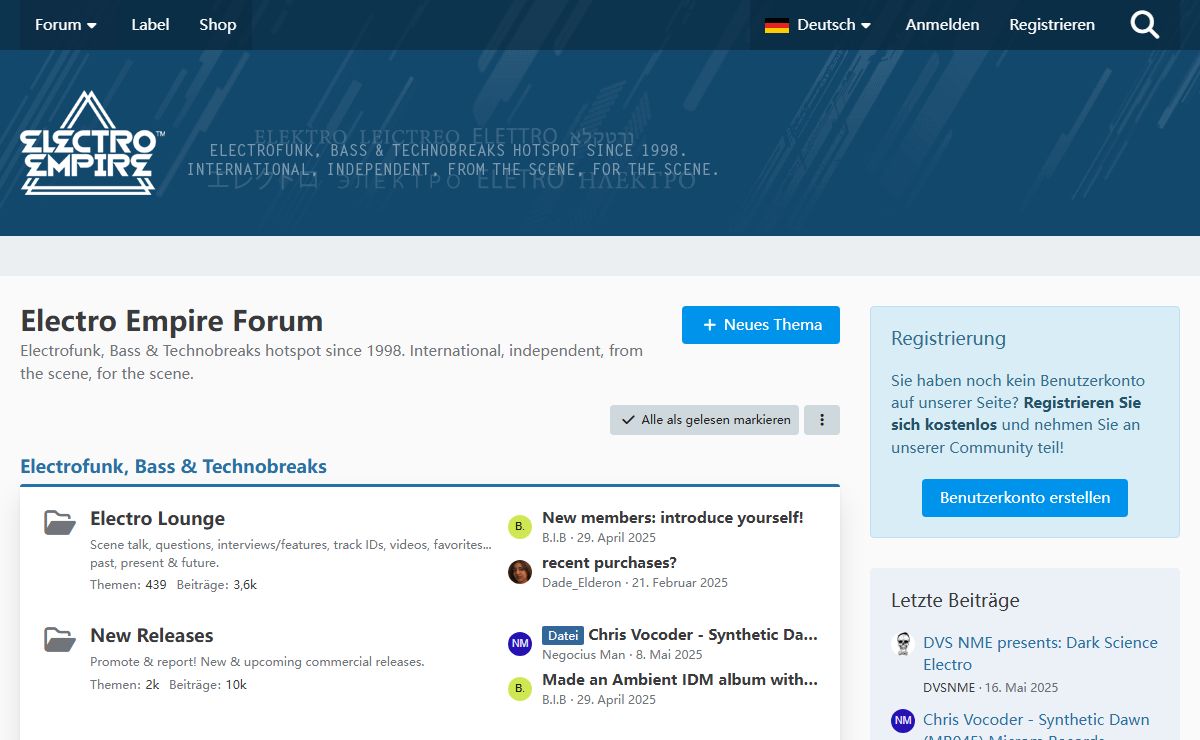Open Electrofunk, Bass & Technobreaks category heading
The width and height of the screenshot is (1200, 740).
click(173, 466)
